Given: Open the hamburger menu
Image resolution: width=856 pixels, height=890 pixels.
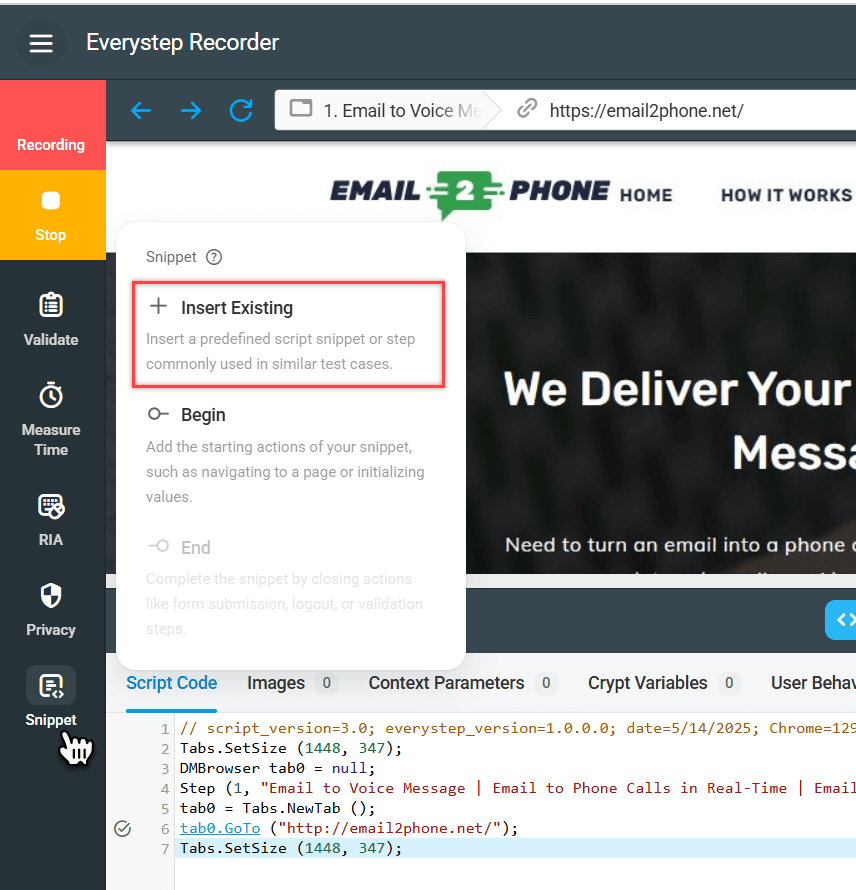Looking at the screenshot, I should (41, 43).
